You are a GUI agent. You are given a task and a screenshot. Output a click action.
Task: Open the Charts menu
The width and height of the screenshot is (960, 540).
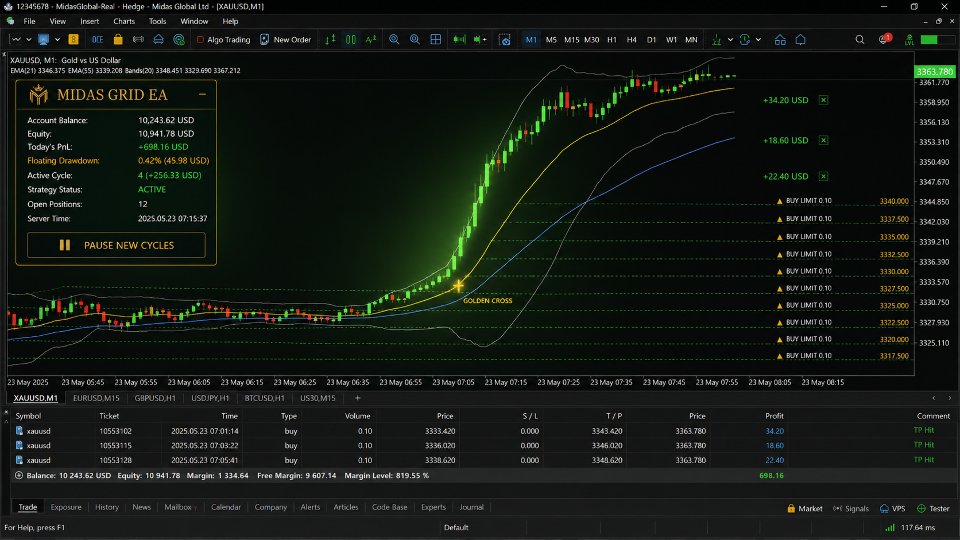(124, 21)
